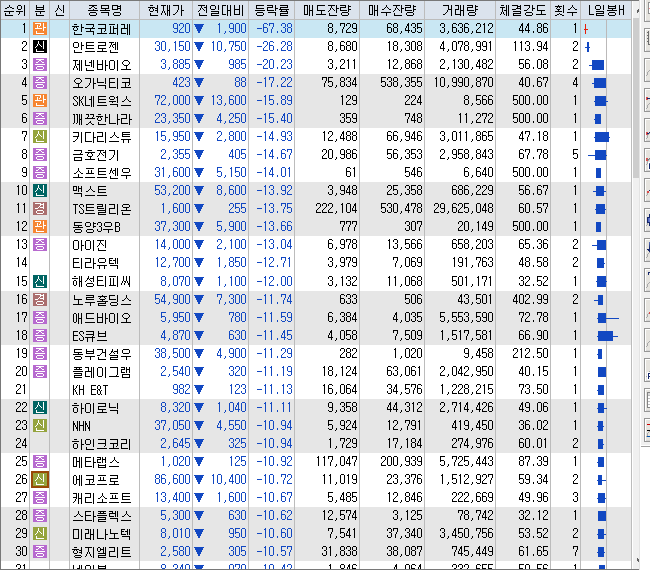Image resolution: width=650 pixels, height=570 pixels.
Task: Select stock name 동부건설우
Action: [102, 354]
